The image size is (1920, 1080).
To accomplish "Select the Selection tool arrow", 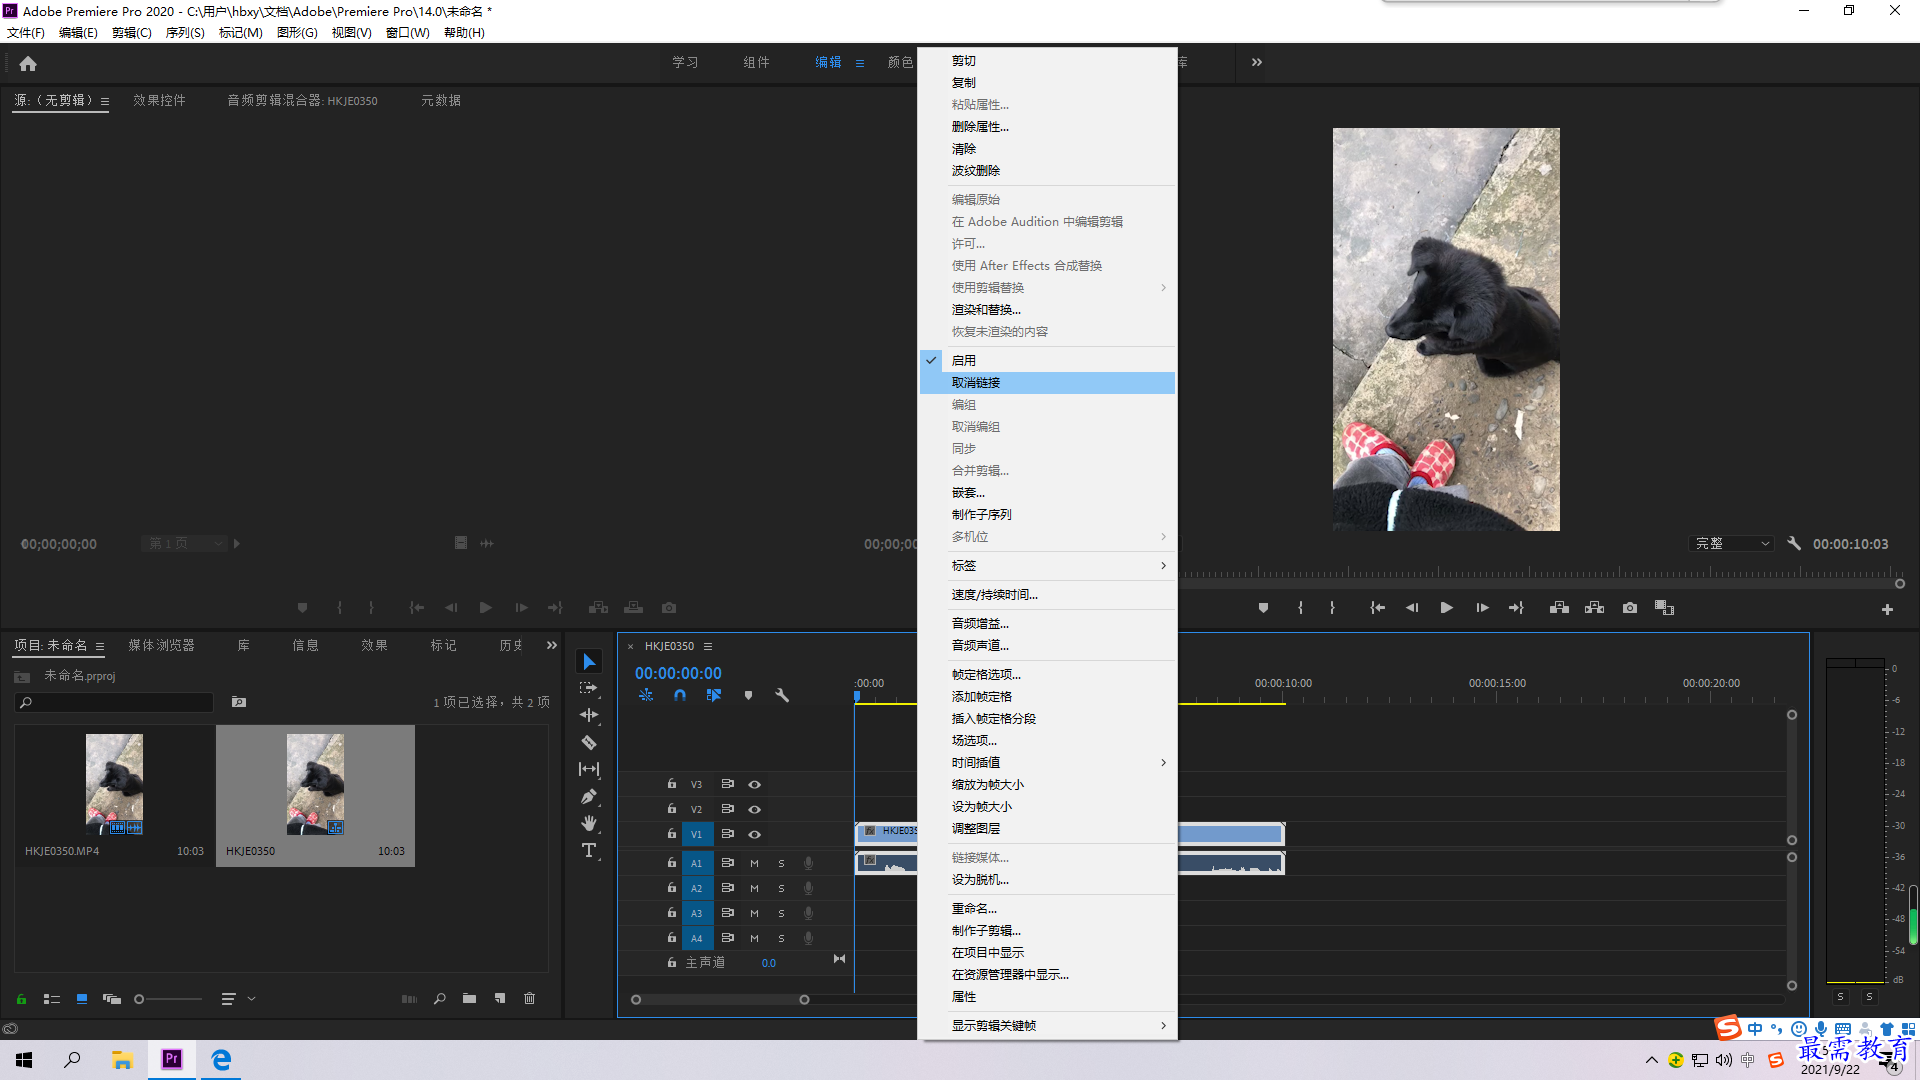I will click(x=589, y=662).
